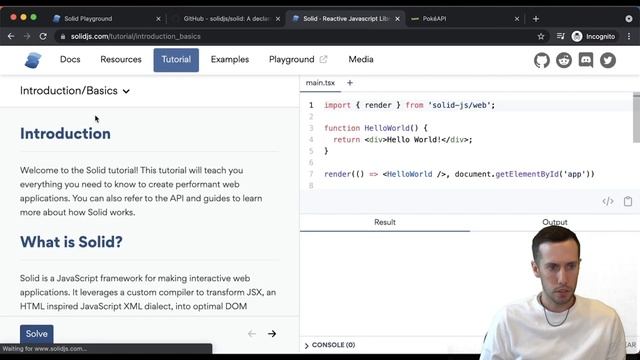Open the Incognito profile button

[x=593, y=36]
